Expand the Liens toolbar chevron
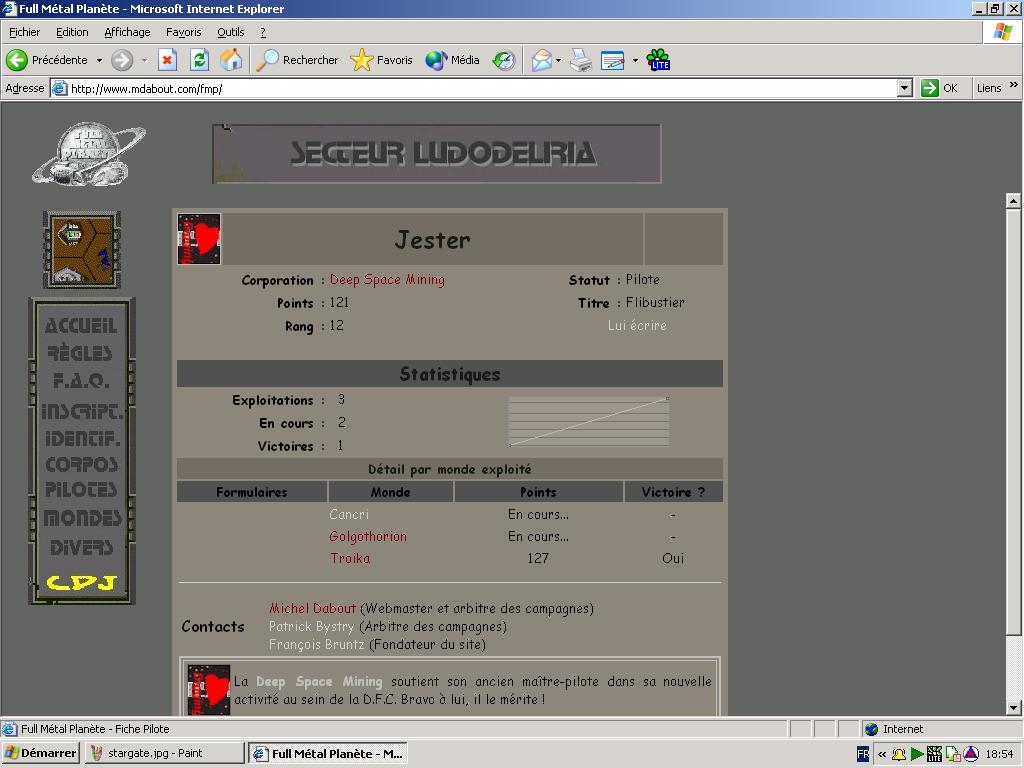Screen dimensions: 1024x768 tap(1014, 85)
